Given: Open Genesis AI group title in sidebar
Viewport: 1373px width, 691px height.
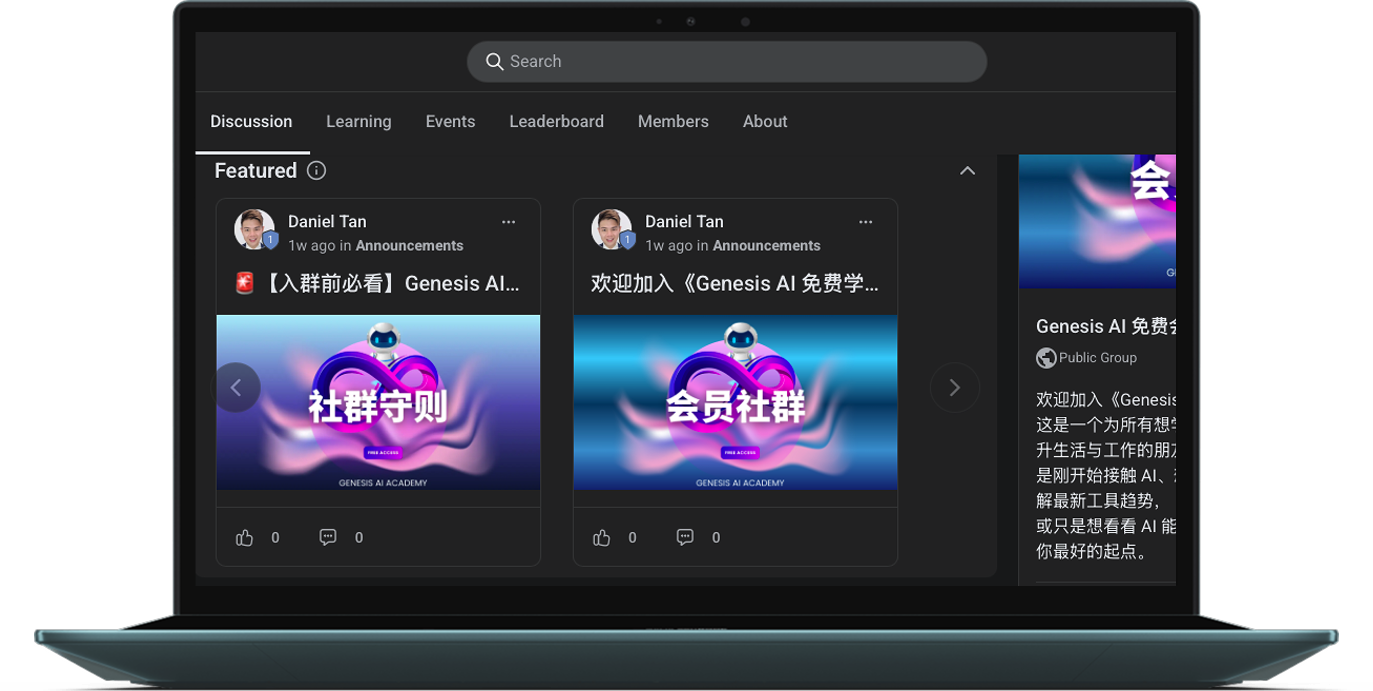Looking at the screenshot, I should point(1106,326).
